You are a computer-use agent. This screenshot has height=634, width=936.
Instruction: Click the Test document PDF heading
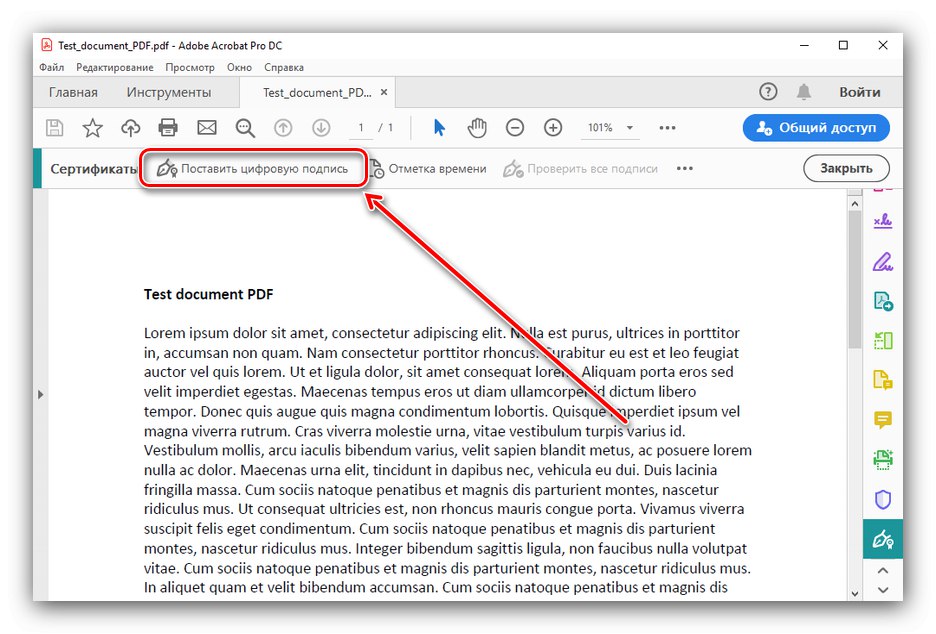click(208, 294)
